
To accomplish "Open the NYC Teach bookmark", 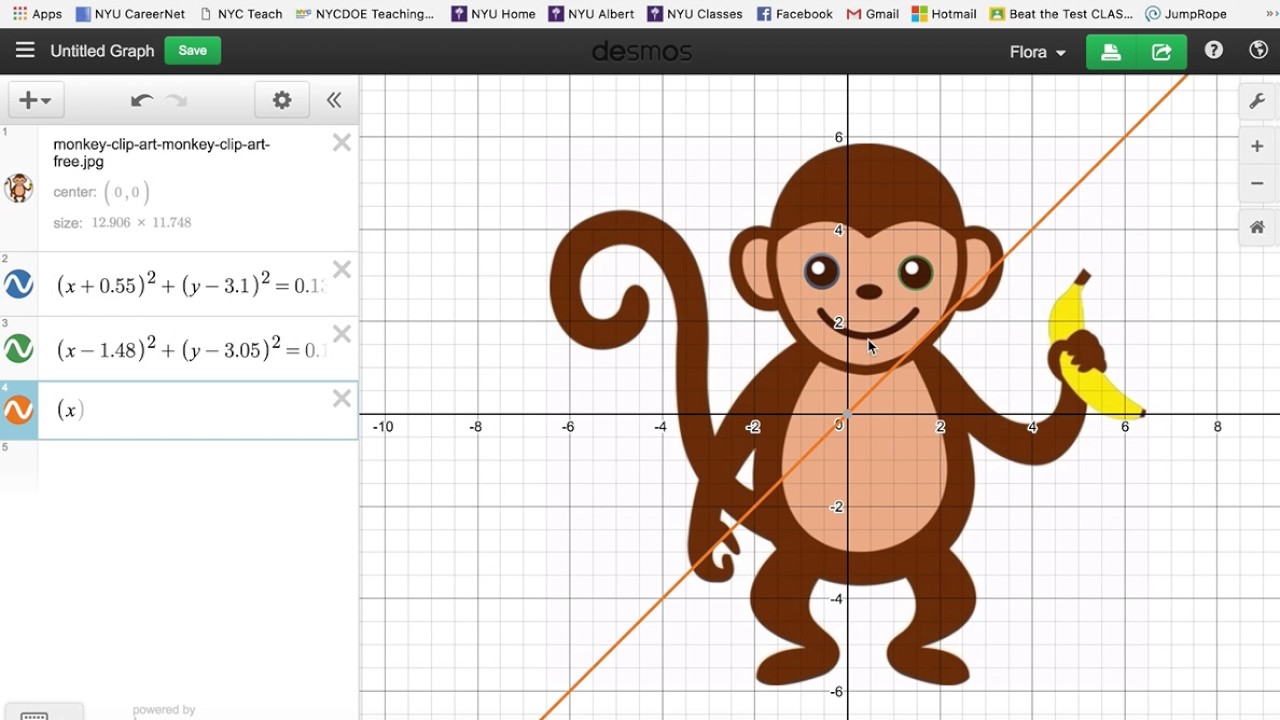I will (x=241, y=14).
